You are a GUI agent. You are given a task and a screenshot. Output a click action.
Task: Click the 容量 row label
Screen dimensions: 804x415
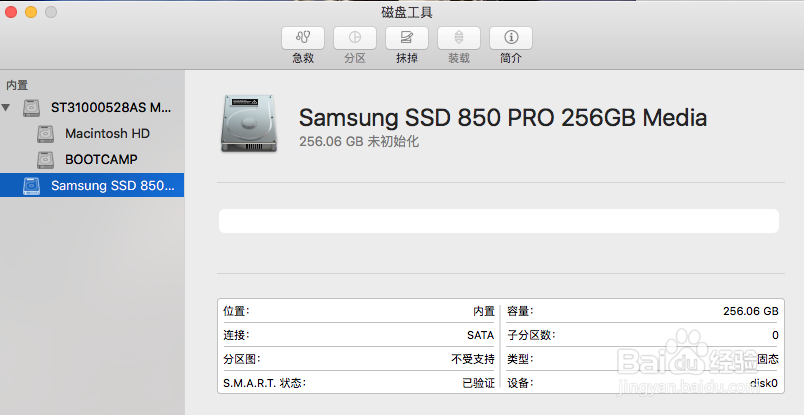click(520, 311)
